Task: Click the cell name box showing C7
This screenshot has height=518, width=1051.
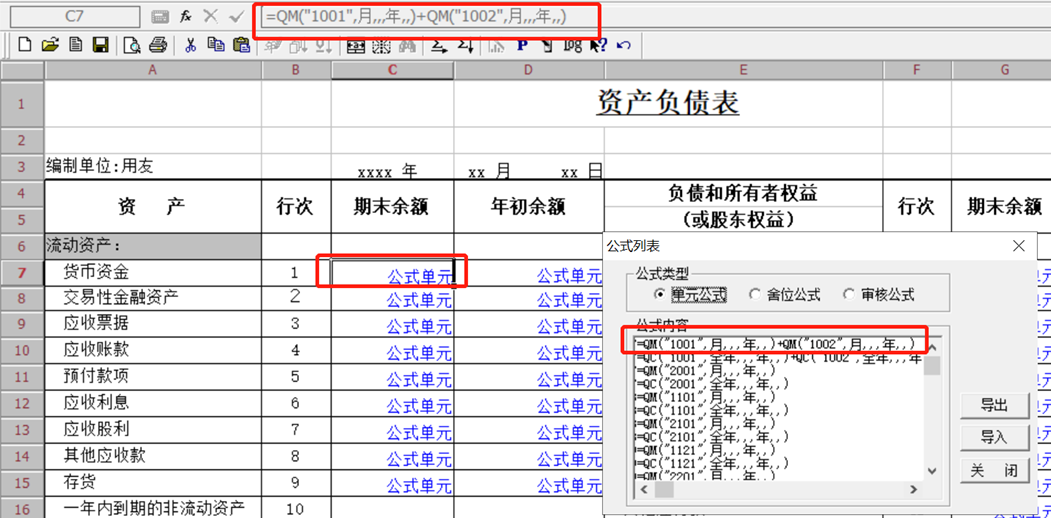Action: [x=74, y=17]
